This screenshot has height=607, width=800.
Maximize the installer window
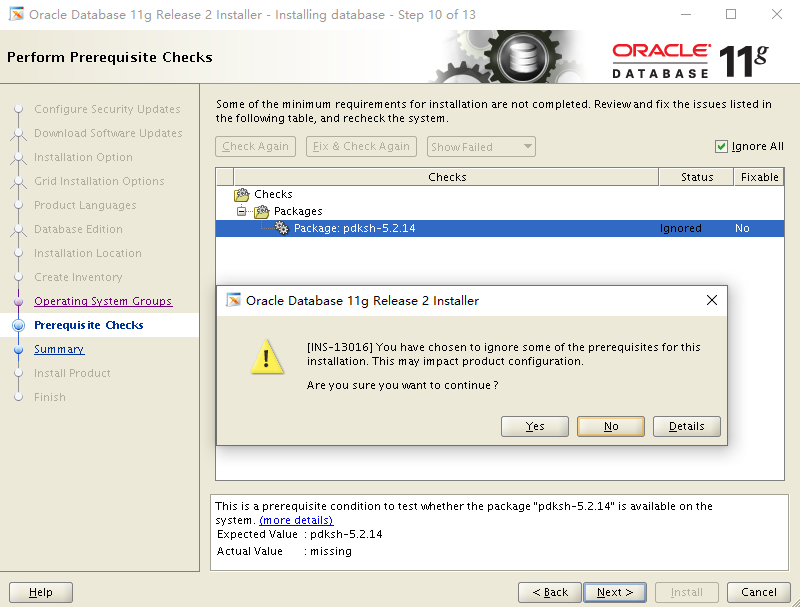(x=731, y=14)
